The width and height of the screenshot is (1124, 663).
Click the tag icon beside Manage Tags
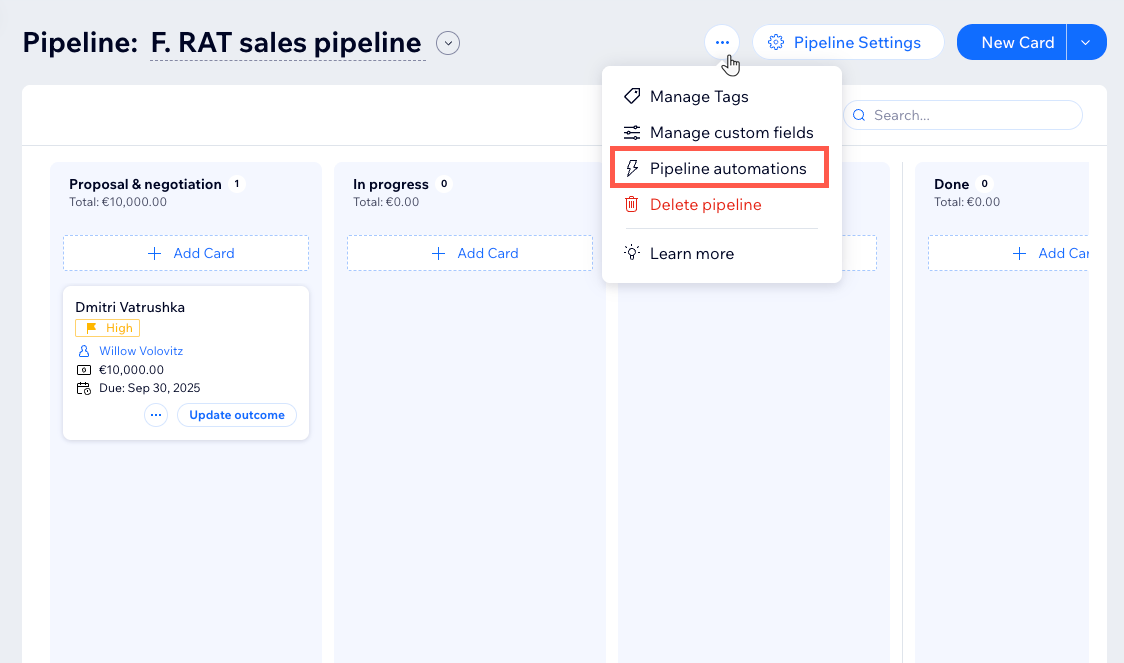click(632, 96)
